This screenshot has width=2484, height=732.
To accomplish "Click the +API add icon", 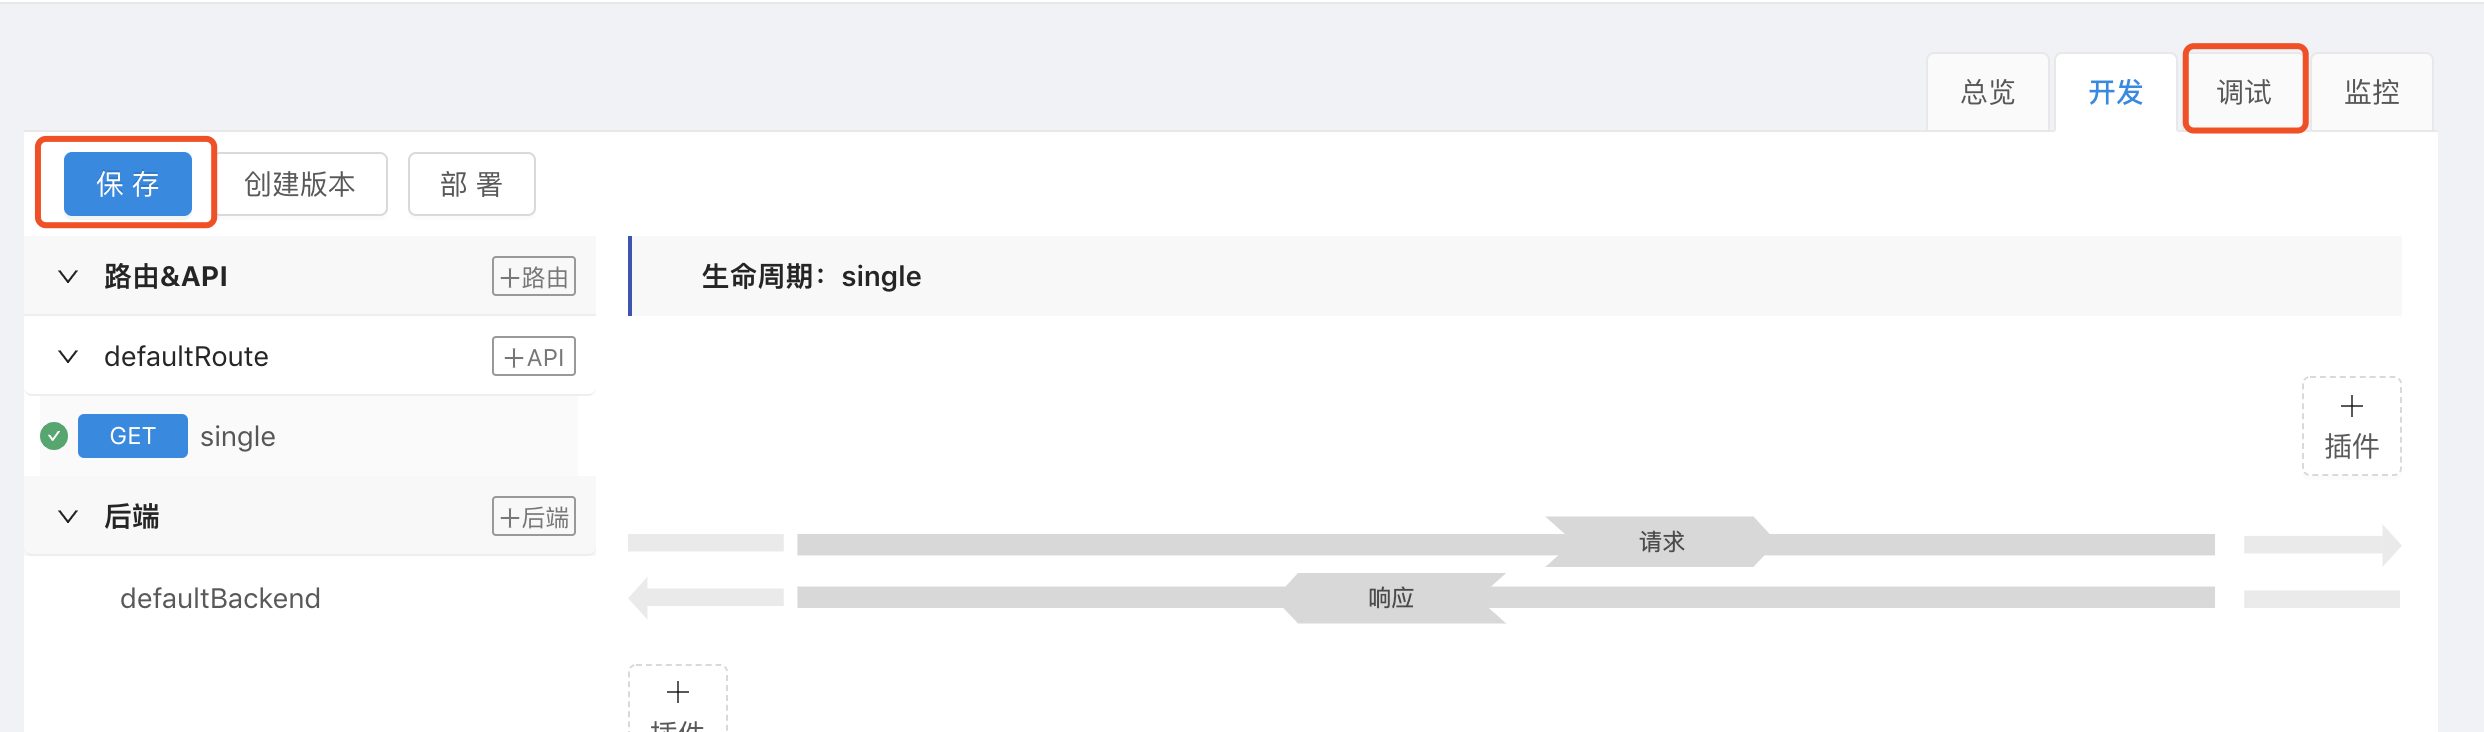I will [x=534, y=357].
